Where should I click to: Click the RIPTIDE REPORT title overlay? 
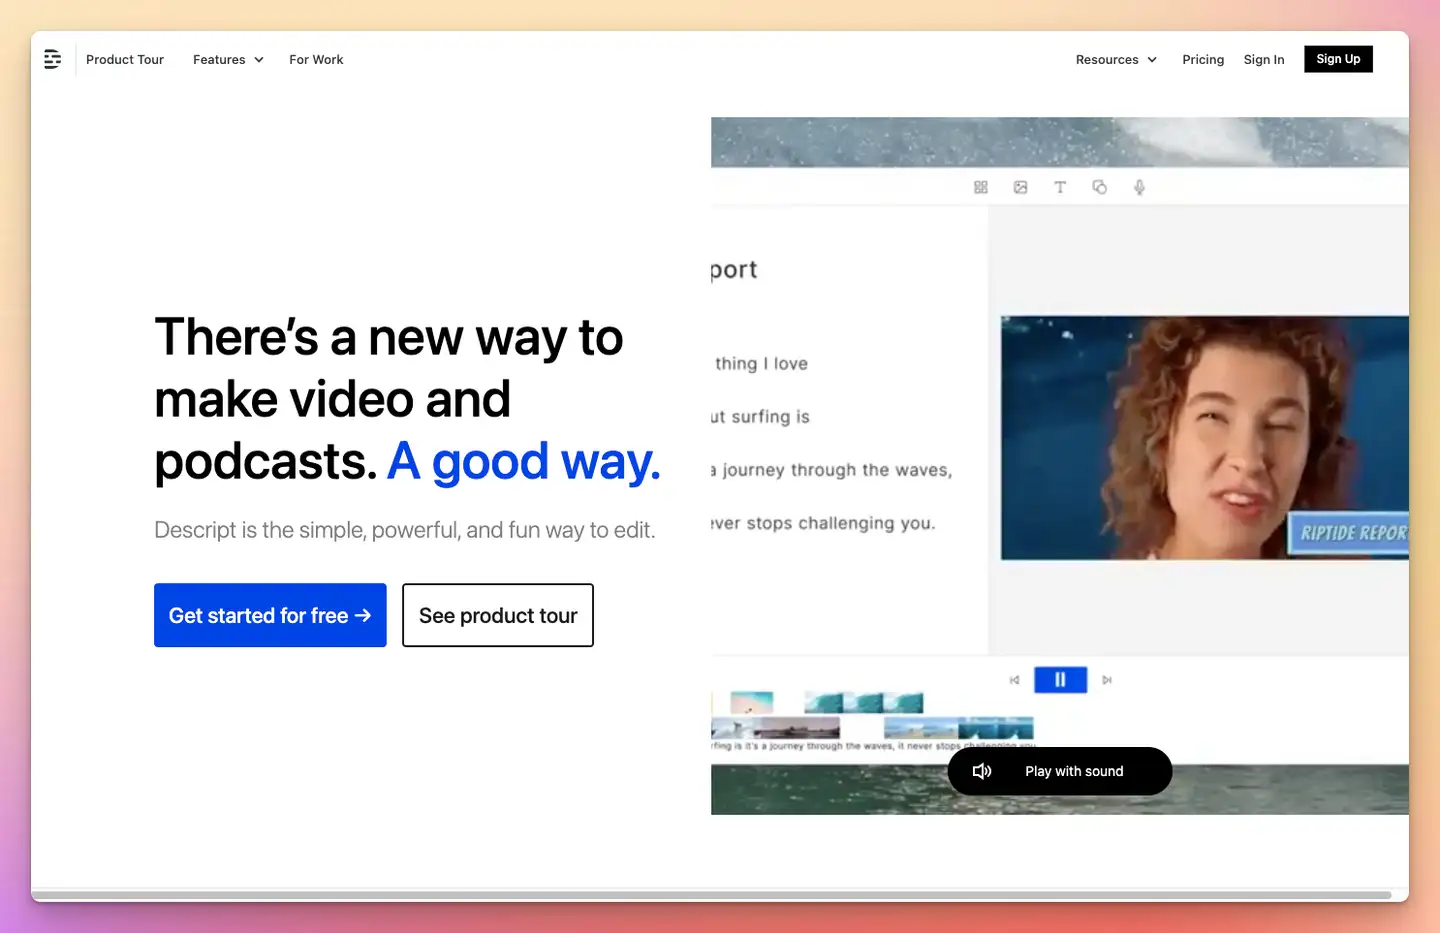tap(1350, 533)
